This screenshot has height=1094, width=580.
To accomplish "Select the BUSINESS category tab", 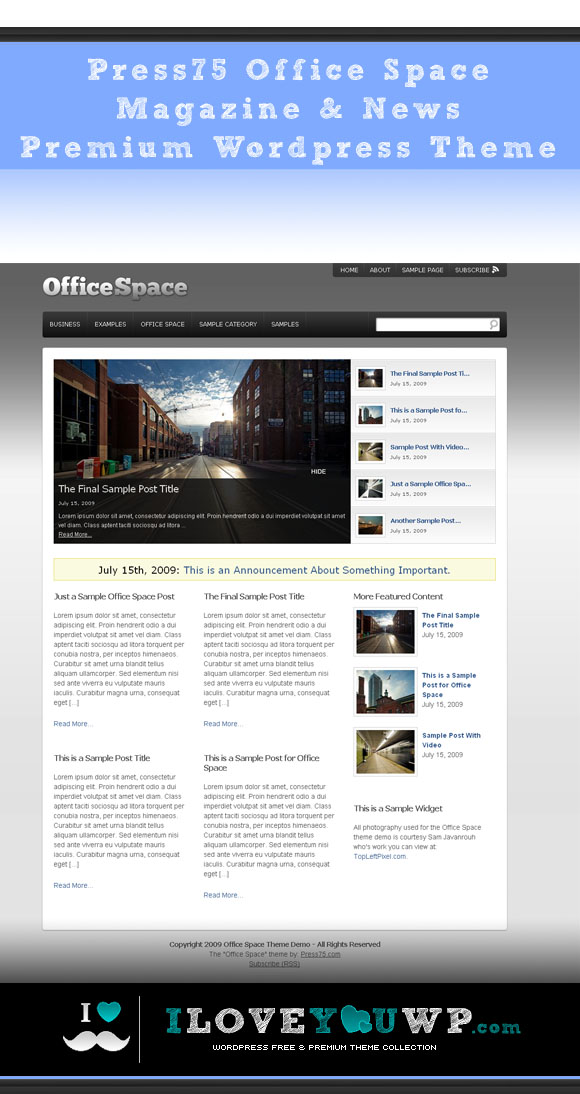I will pos(65,324).
